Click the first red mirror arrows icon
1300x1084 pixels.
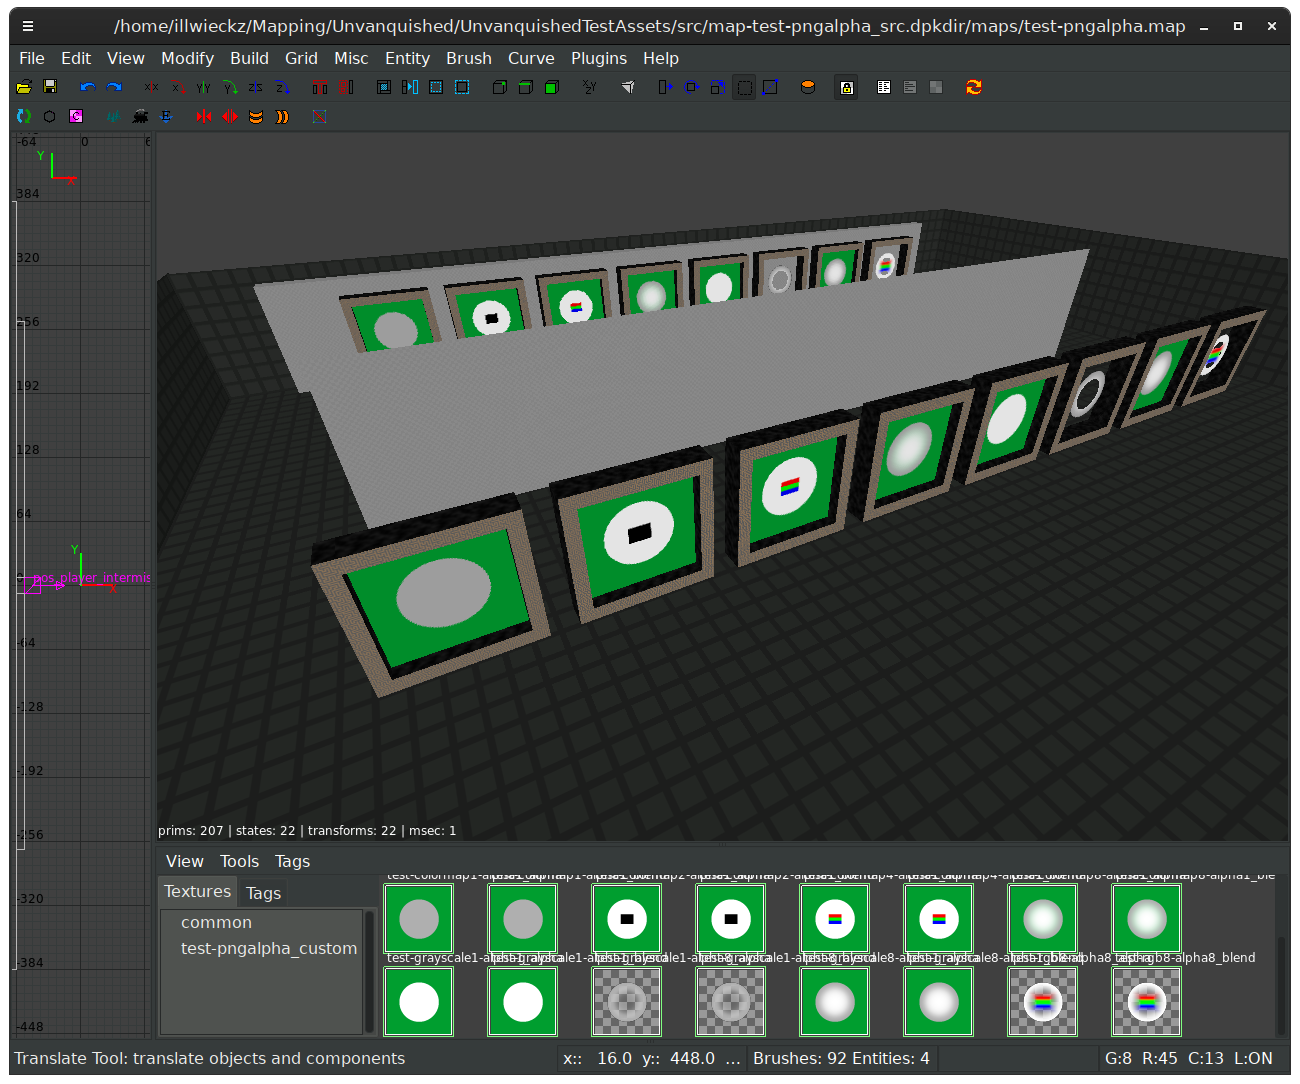(x=205, y=116)
